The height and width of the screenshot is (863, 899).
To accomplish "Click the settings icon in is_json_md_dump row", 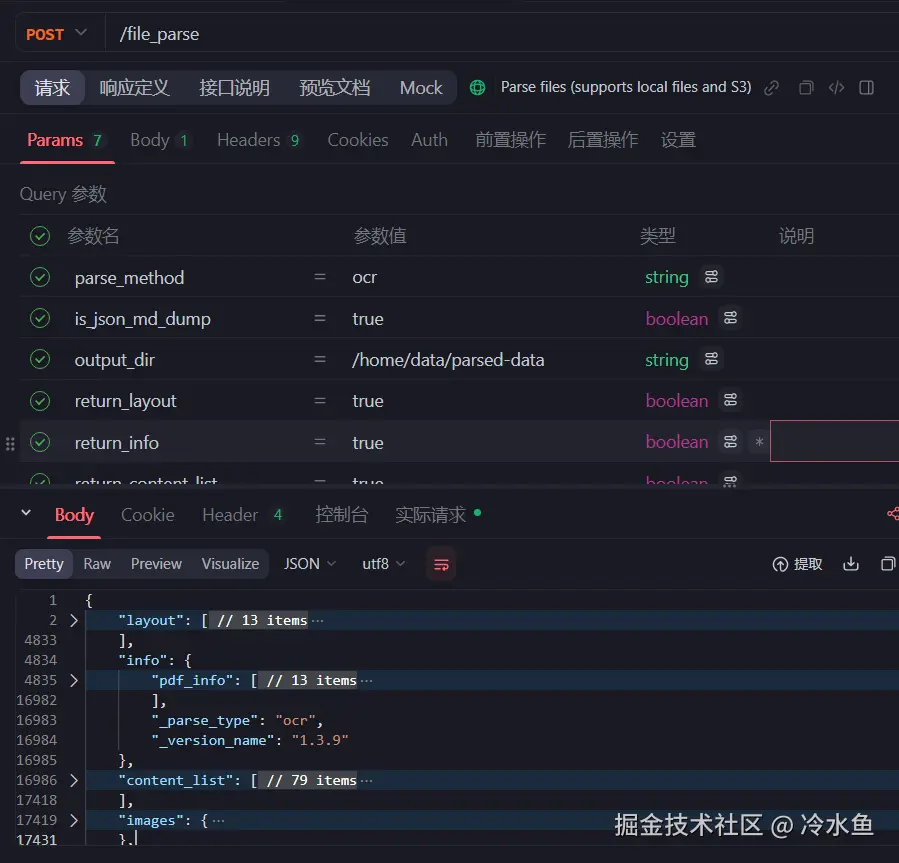I will tap(730, 318).
